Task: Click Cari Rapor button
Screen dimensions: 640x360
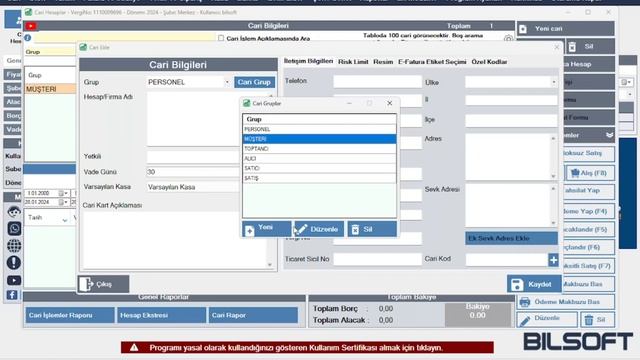Action: pyautogui.click(x=253, y=315)
